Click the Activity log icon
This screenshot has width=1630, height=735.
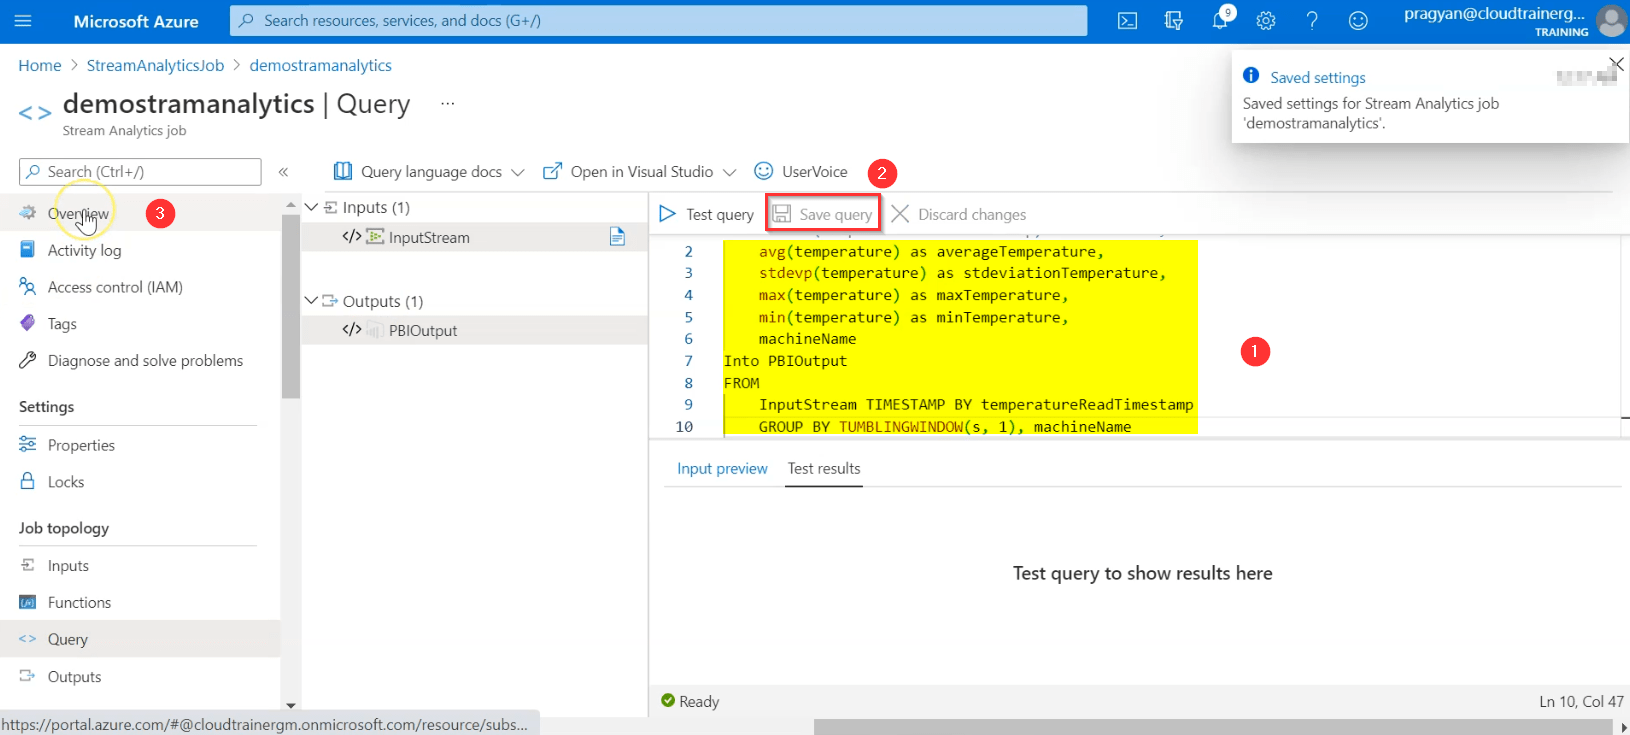click(x=28, y=250)
